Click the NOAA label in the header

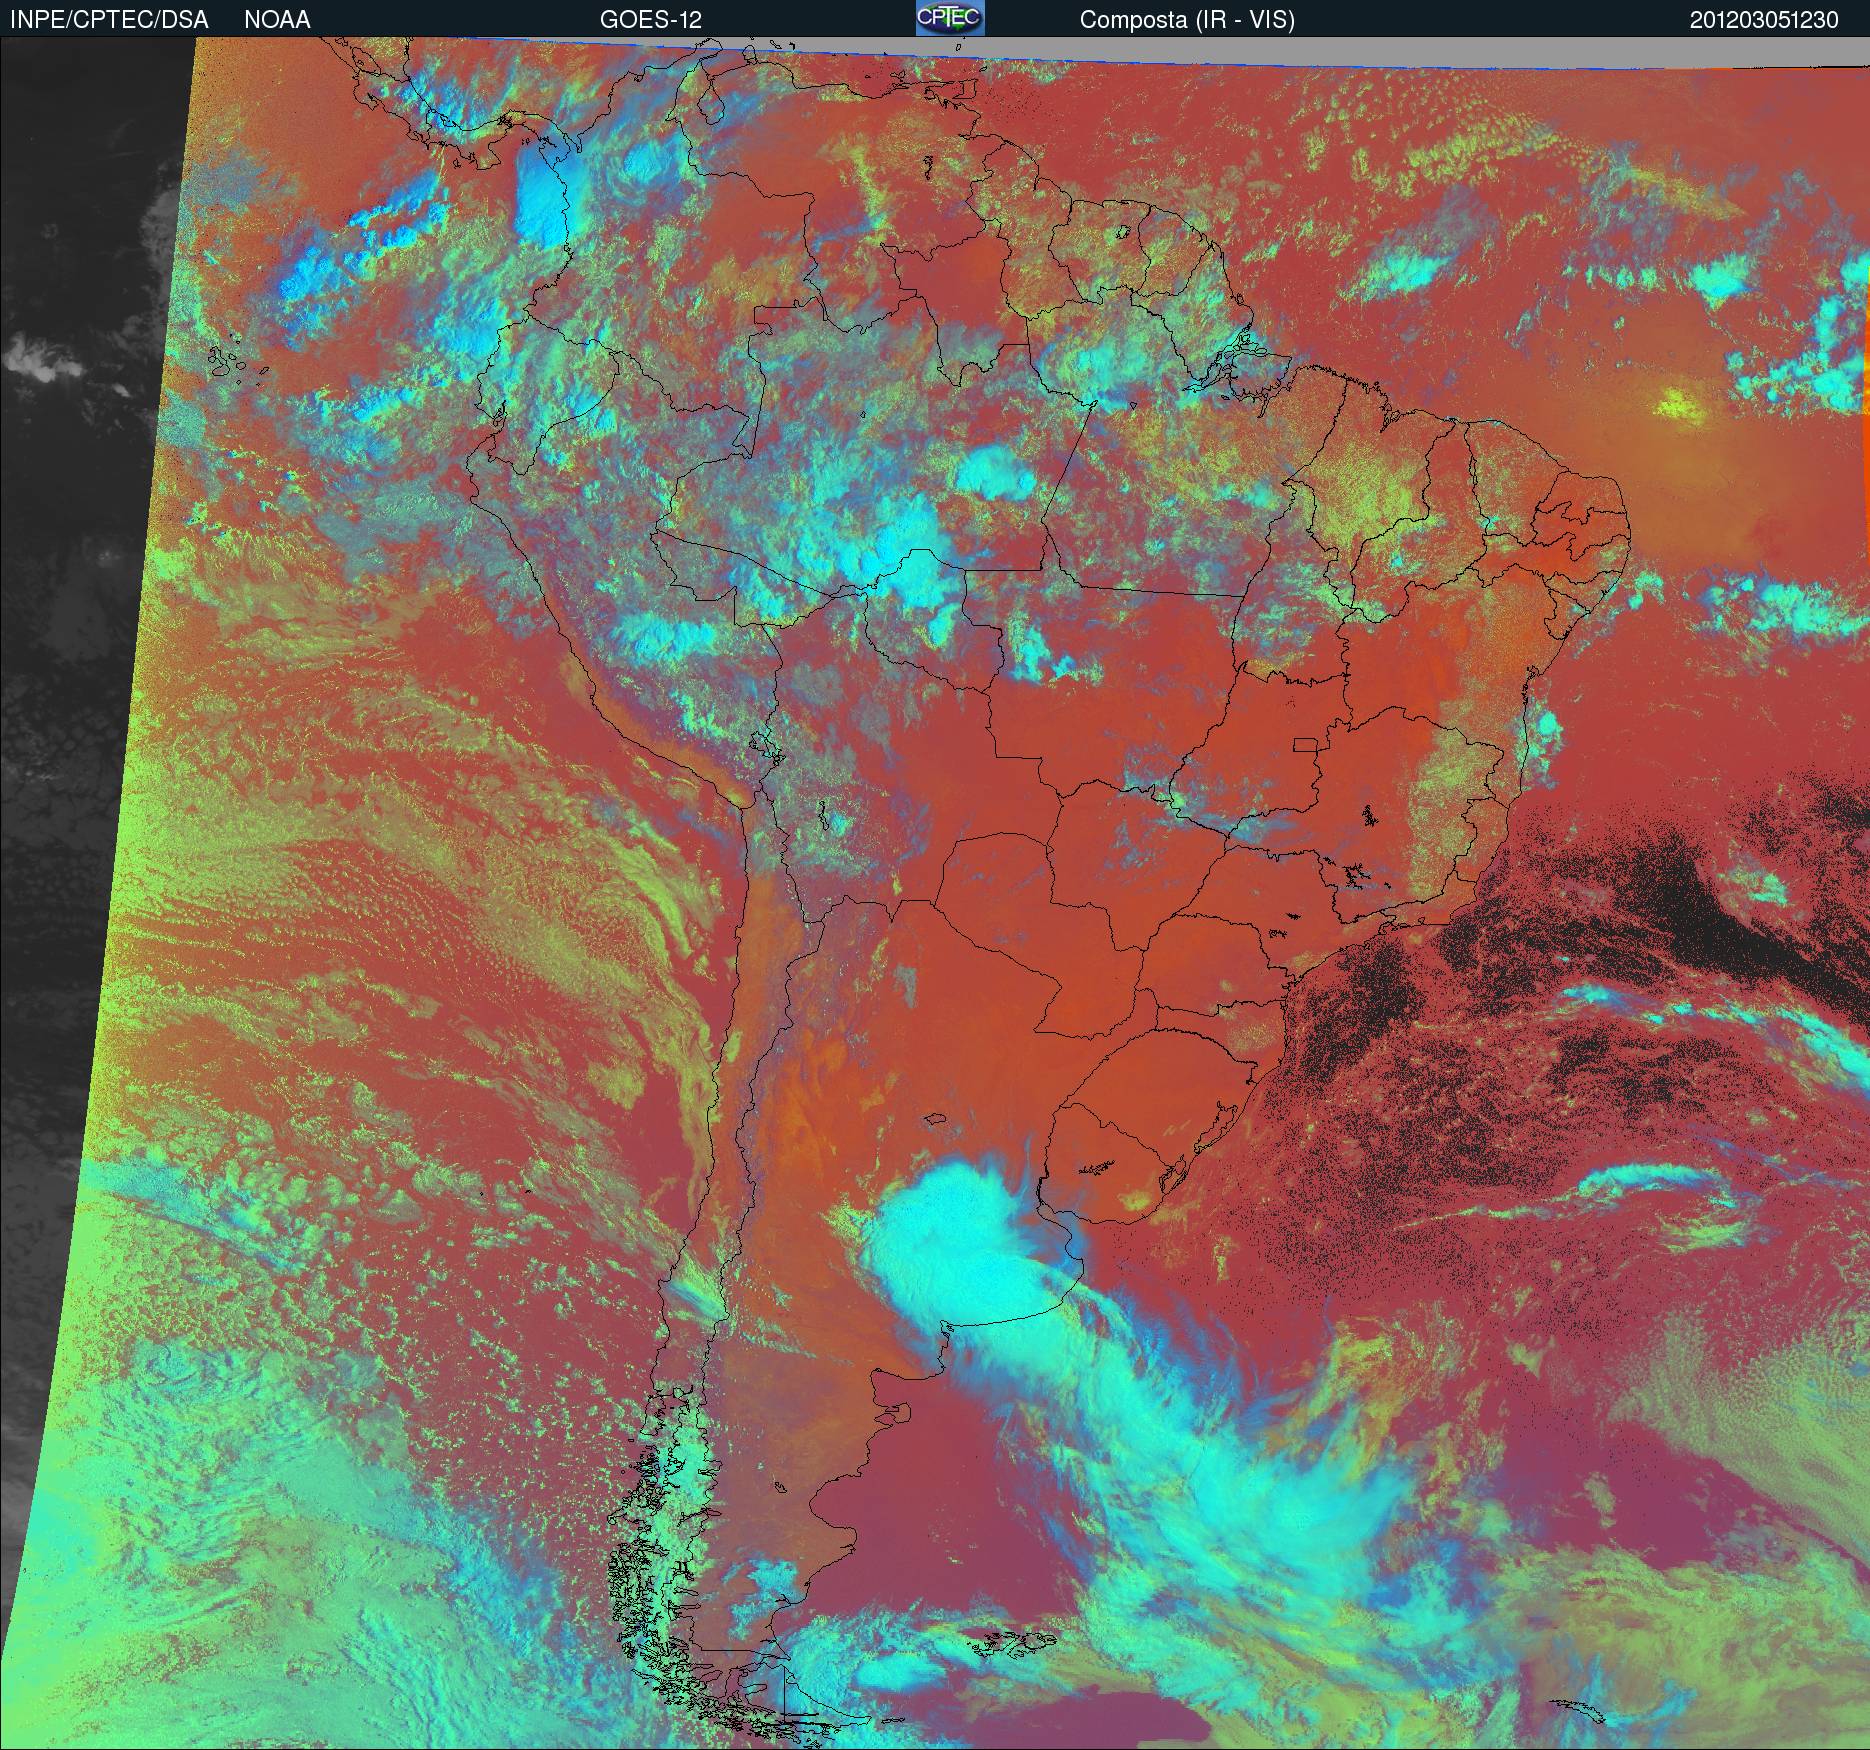click(x=277, y=20)
